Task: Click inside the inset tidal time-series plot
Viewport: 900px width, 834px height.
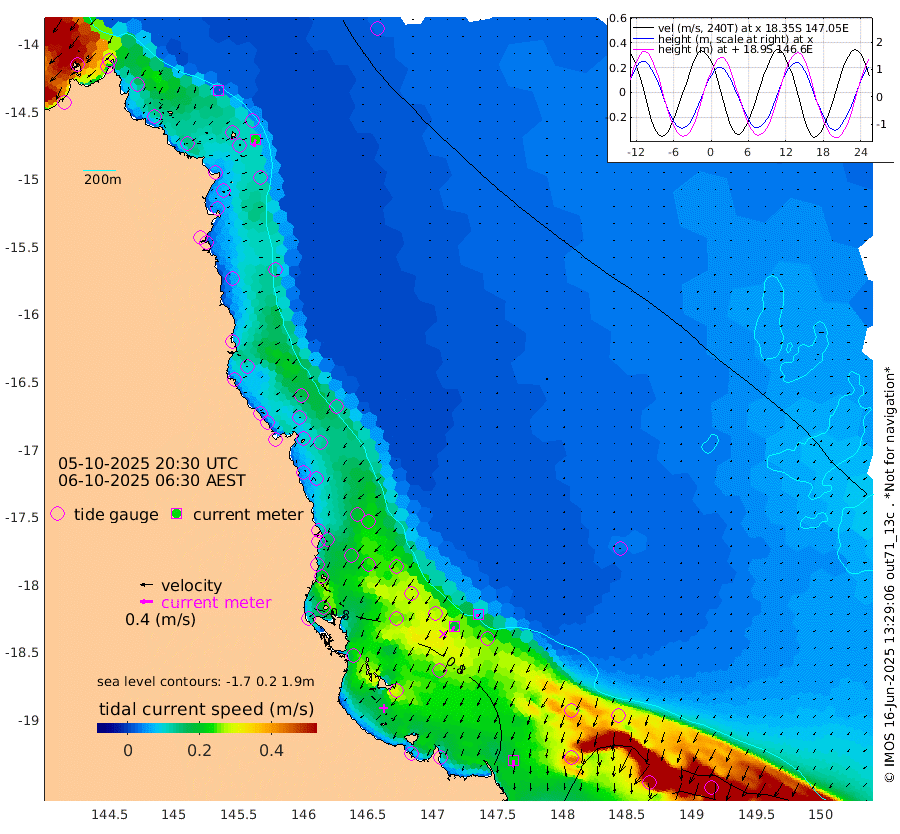Action: tap(752, 80)
